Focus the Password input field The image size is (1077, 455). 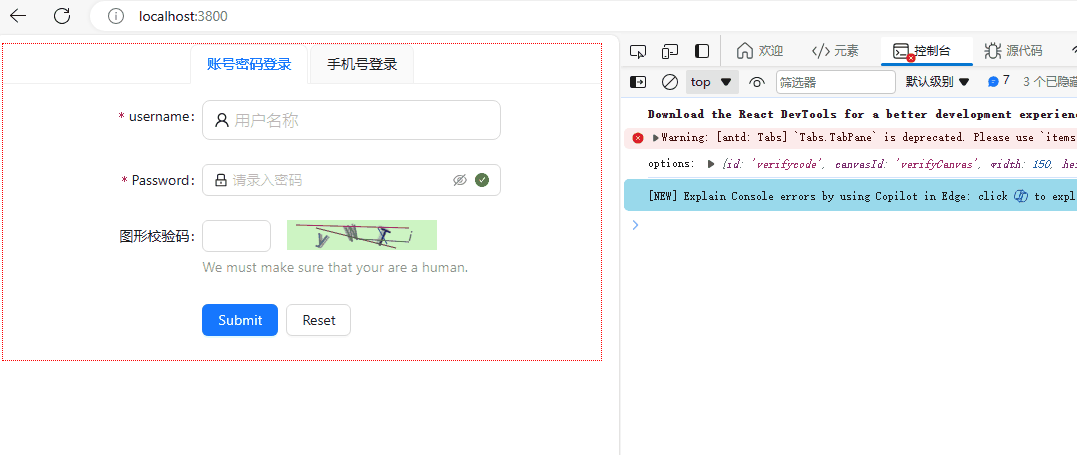pyautogui.click(x=351, y=180)
